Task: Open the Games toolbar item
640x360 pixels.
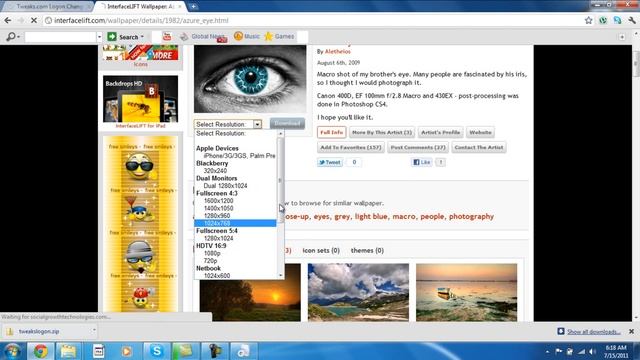Action: pyautogui.click(x=280, y=36)
